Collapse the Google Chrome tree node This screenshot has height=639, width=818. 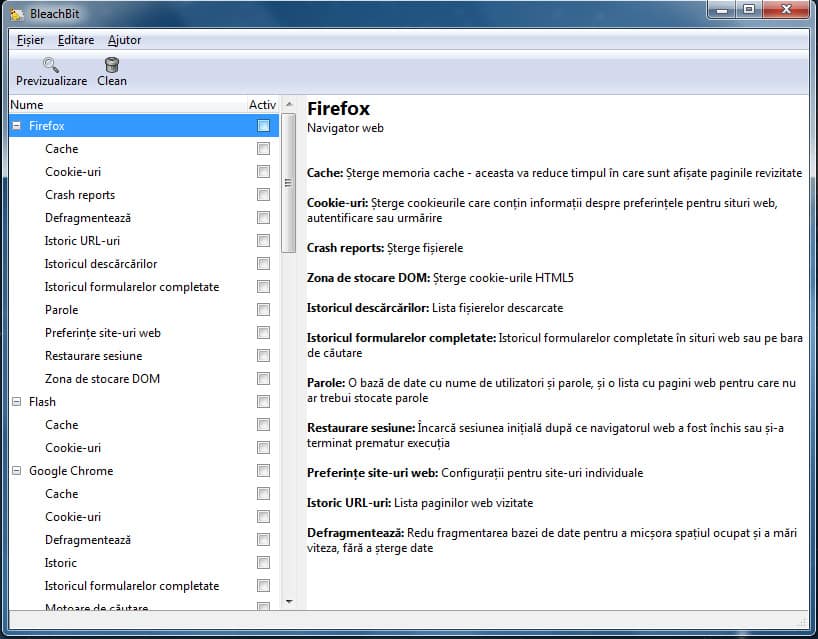17,471
